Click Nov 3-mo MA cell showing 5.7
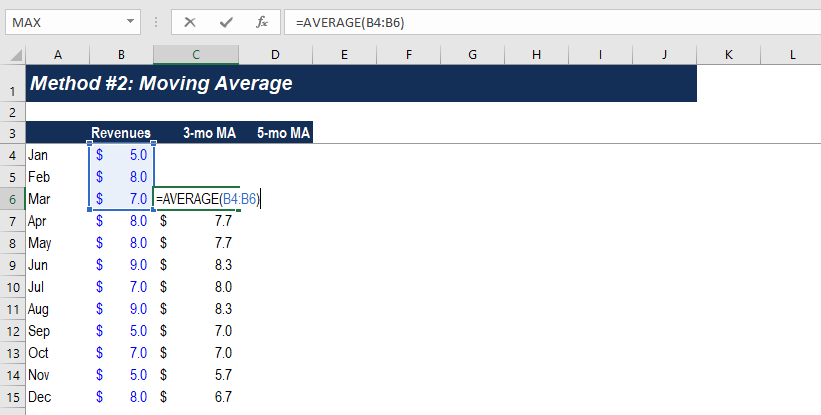Screen dimensions: 821x415 (x=196, y=375)
